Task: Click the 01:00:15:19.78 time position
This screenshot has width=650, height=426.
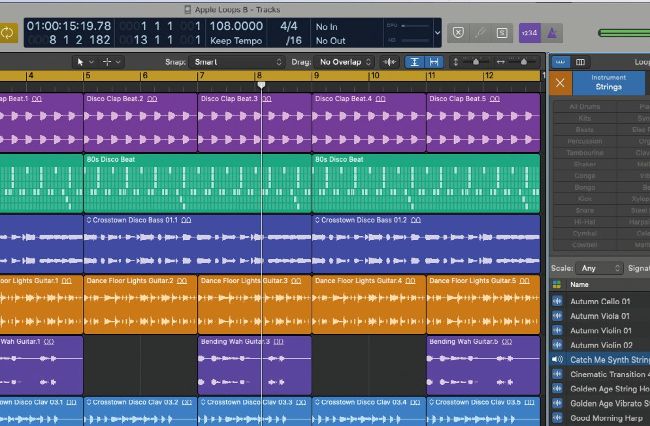Action: pyautogui.click(x=69, y=26)
